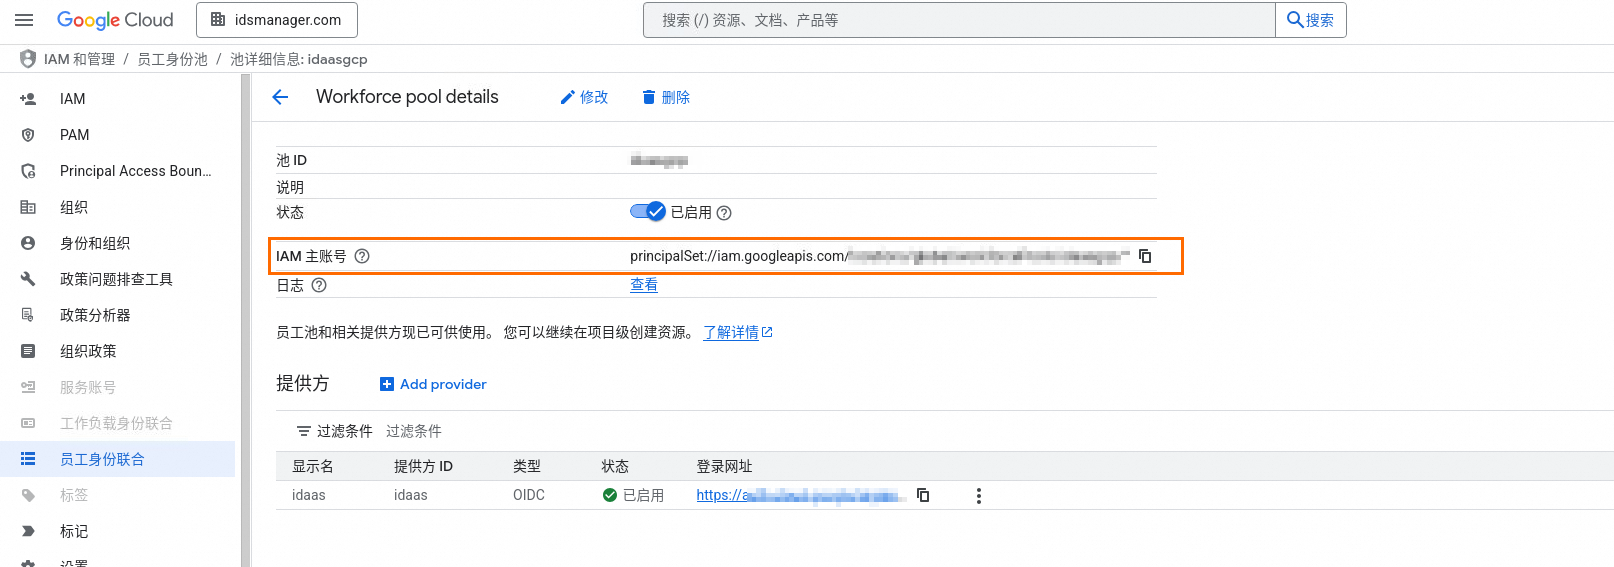Click the Google Cloud logo

115,20
